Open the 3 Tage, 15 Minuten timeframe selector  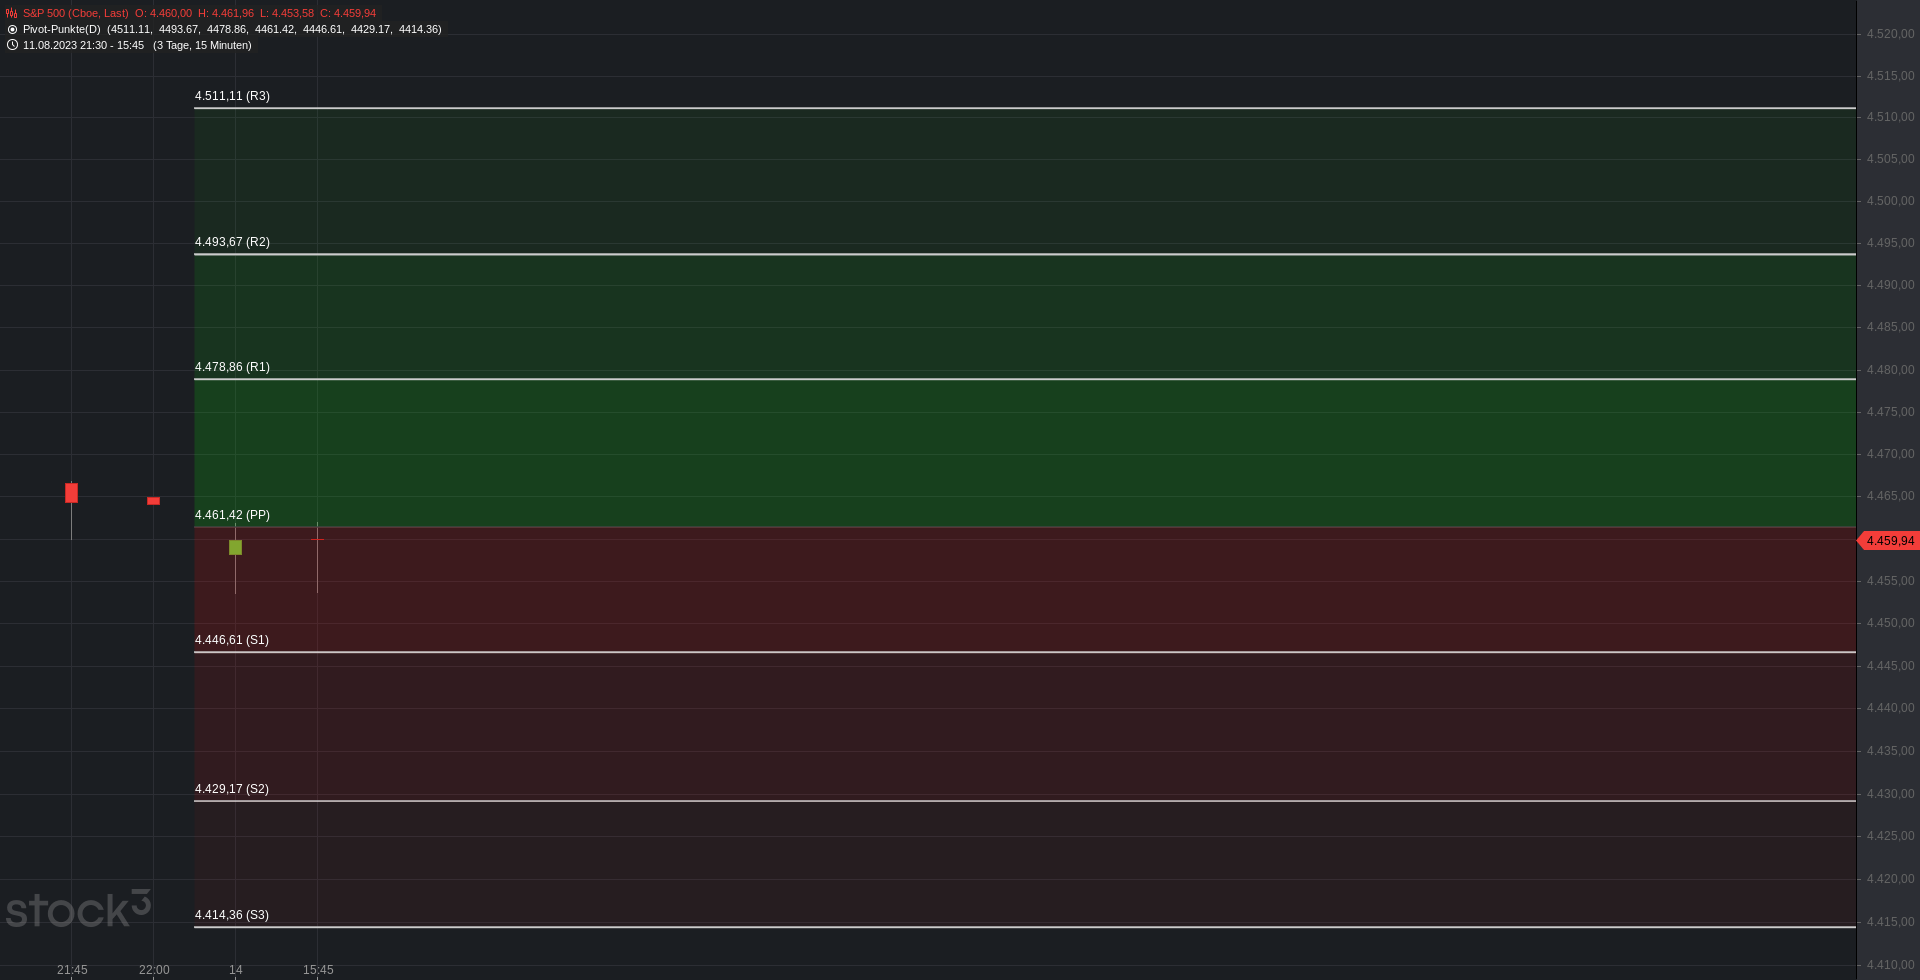click(x=202, y=45)
